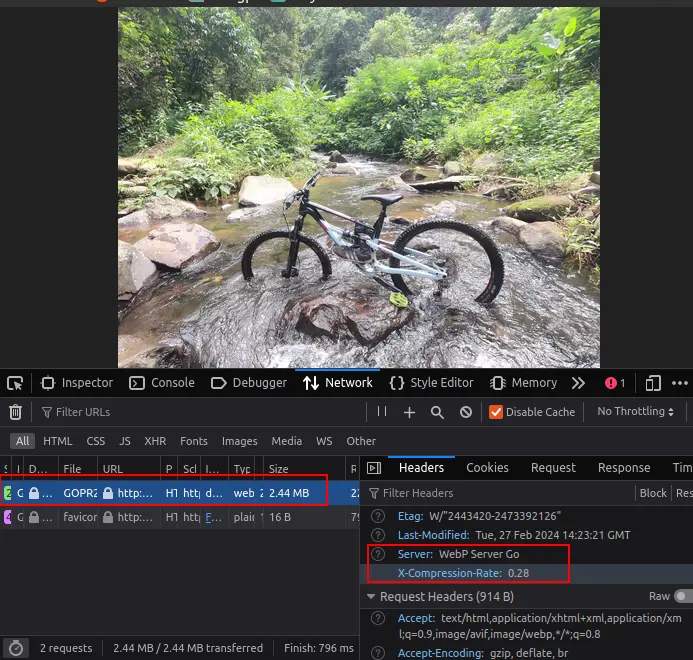Open help icon for Server header

click(378, 554)
